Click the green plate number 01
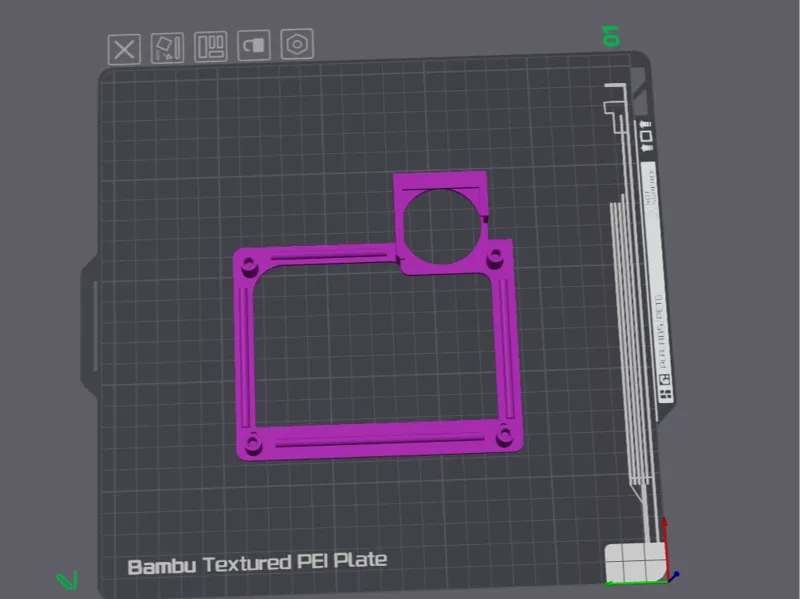This screenshot has height=599, width=800. click(x=611, y=36)
